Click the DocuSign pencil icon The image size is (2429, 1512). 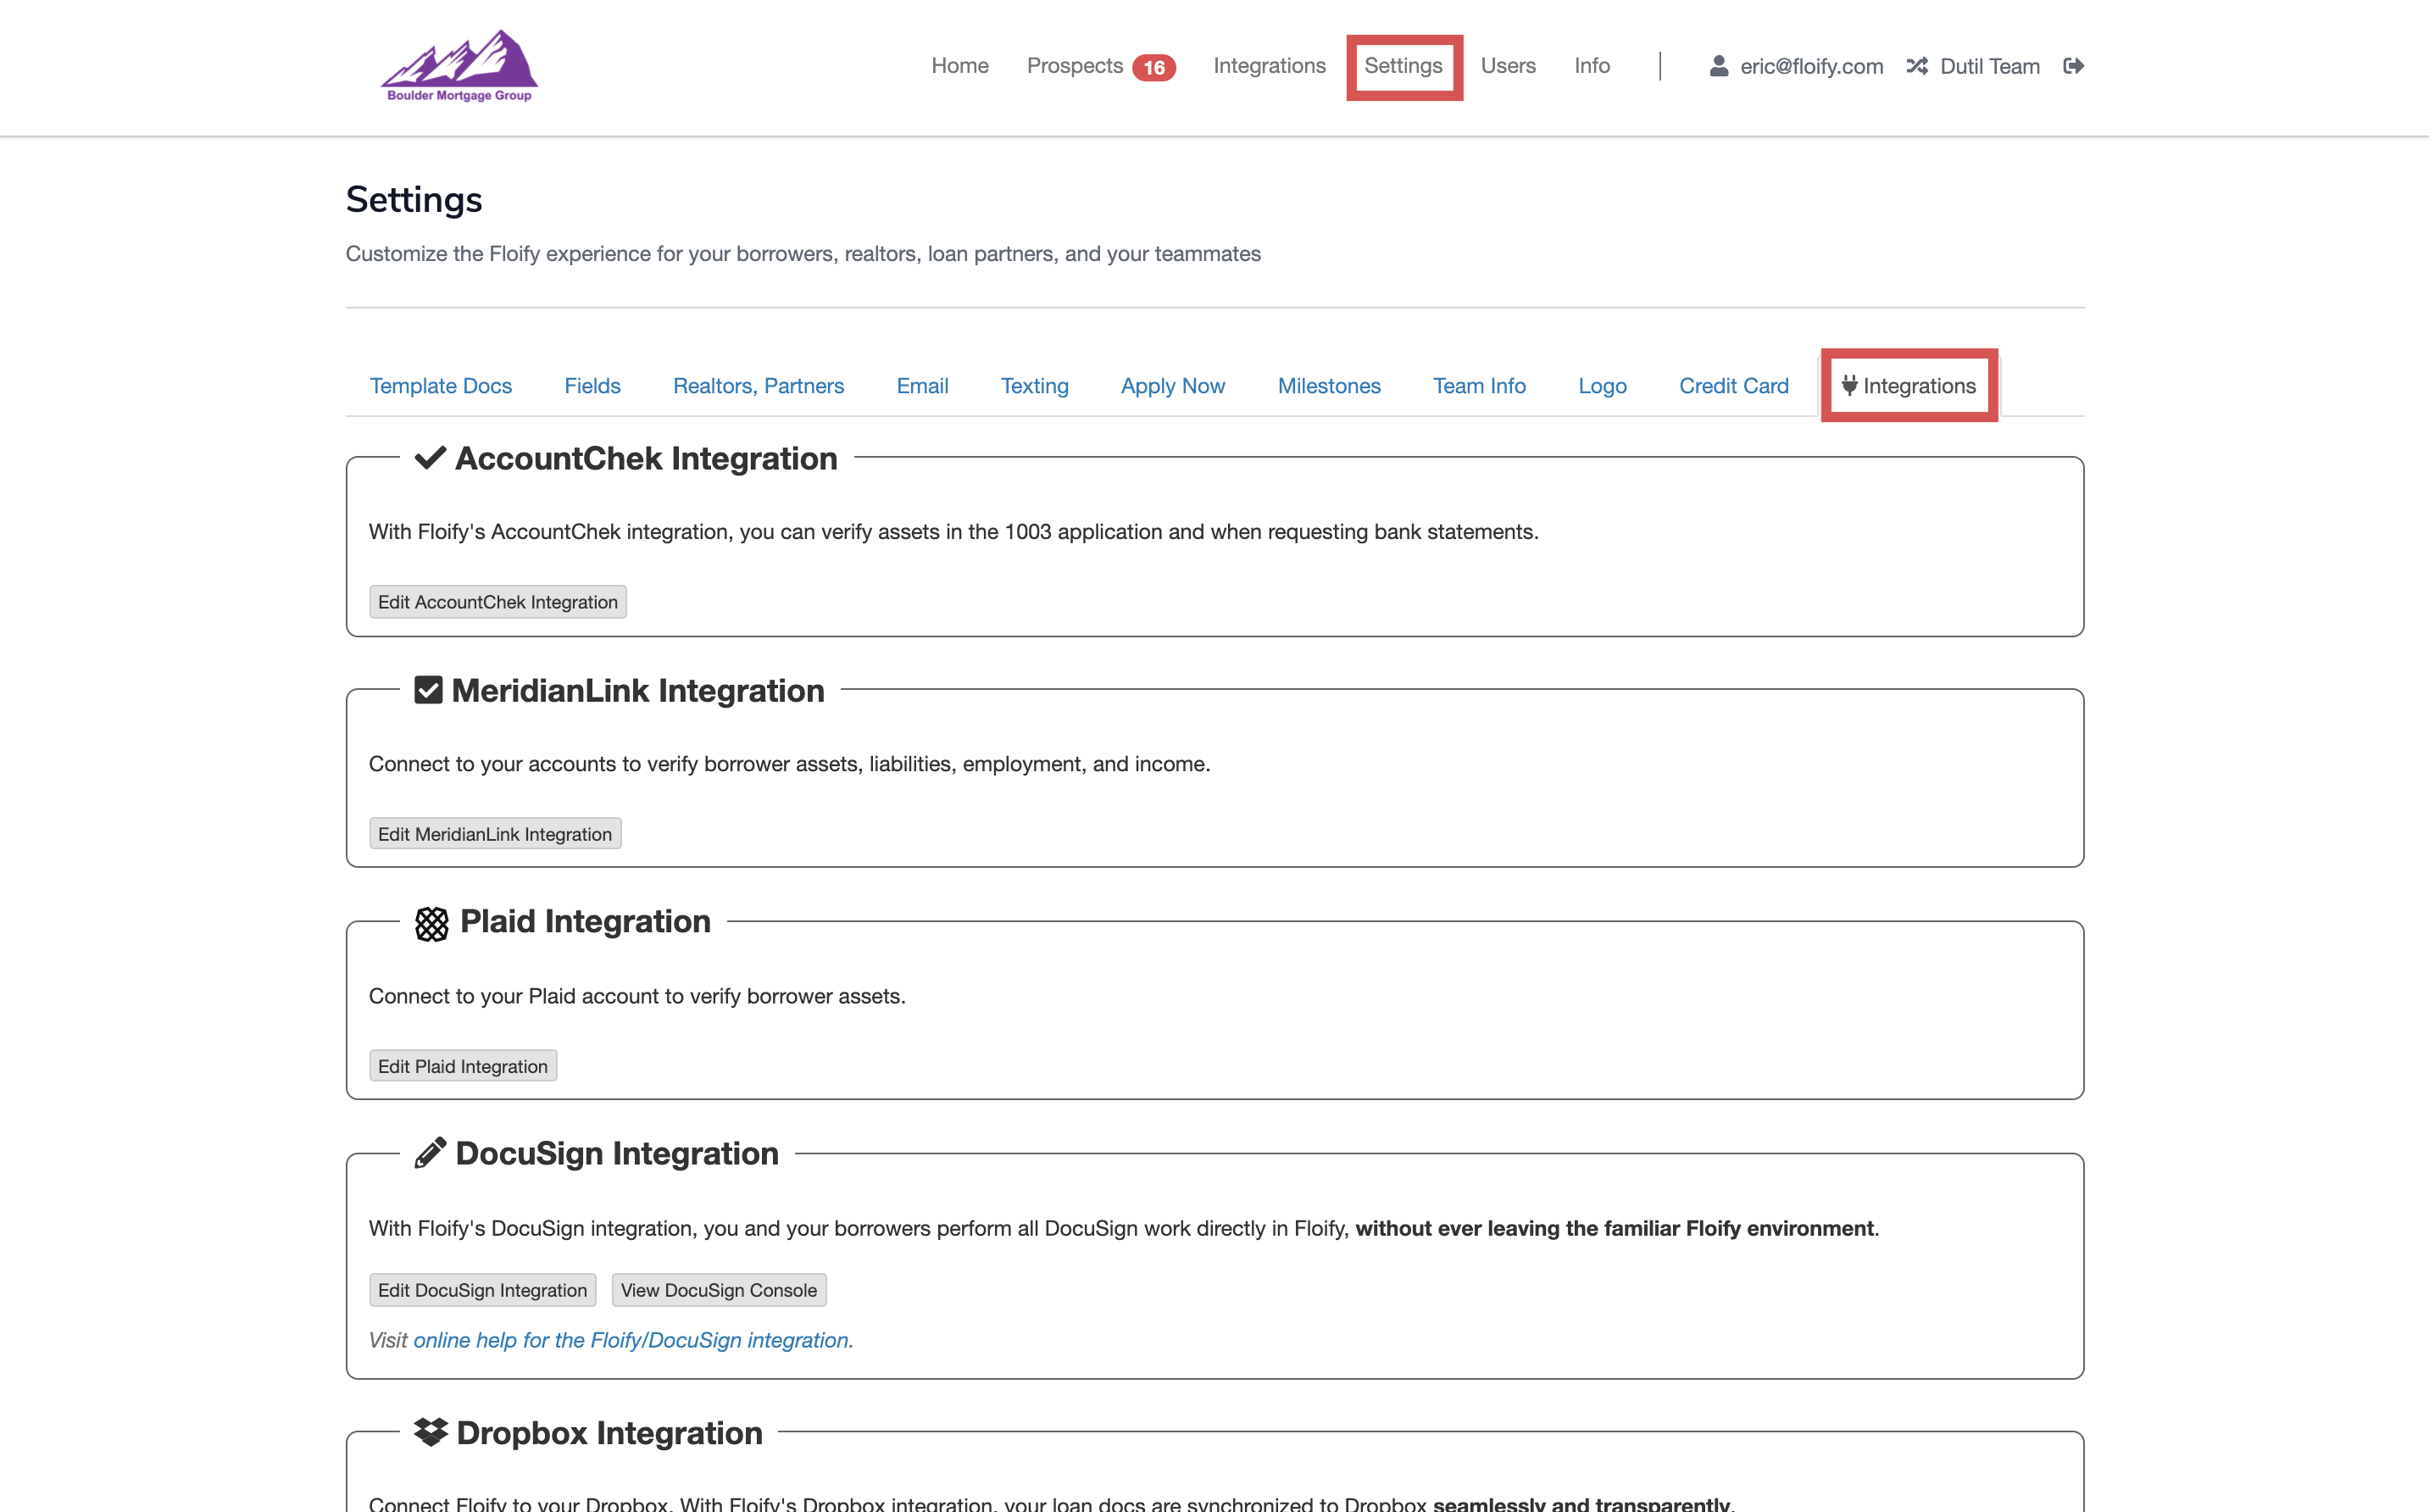tap(430, 1153)
